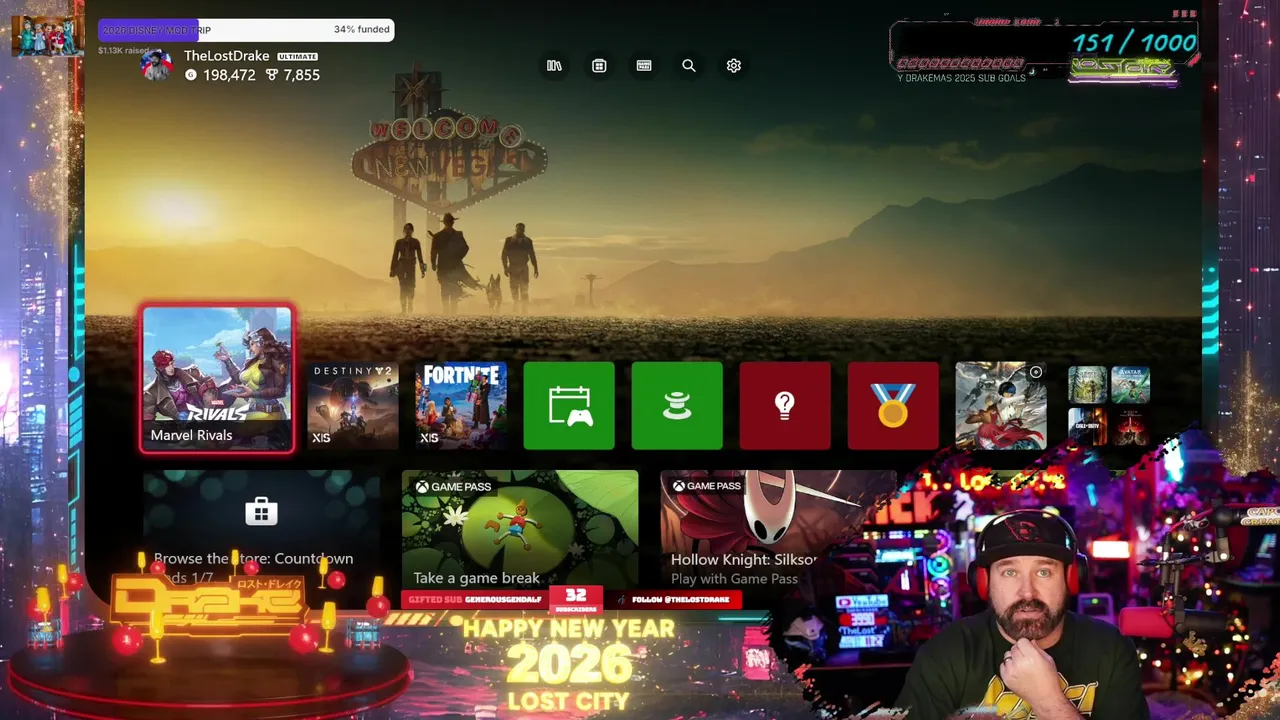Open the red question mark tile
Image resolution: width=1280 pixels, height=720 pixels.
(785, 406)
